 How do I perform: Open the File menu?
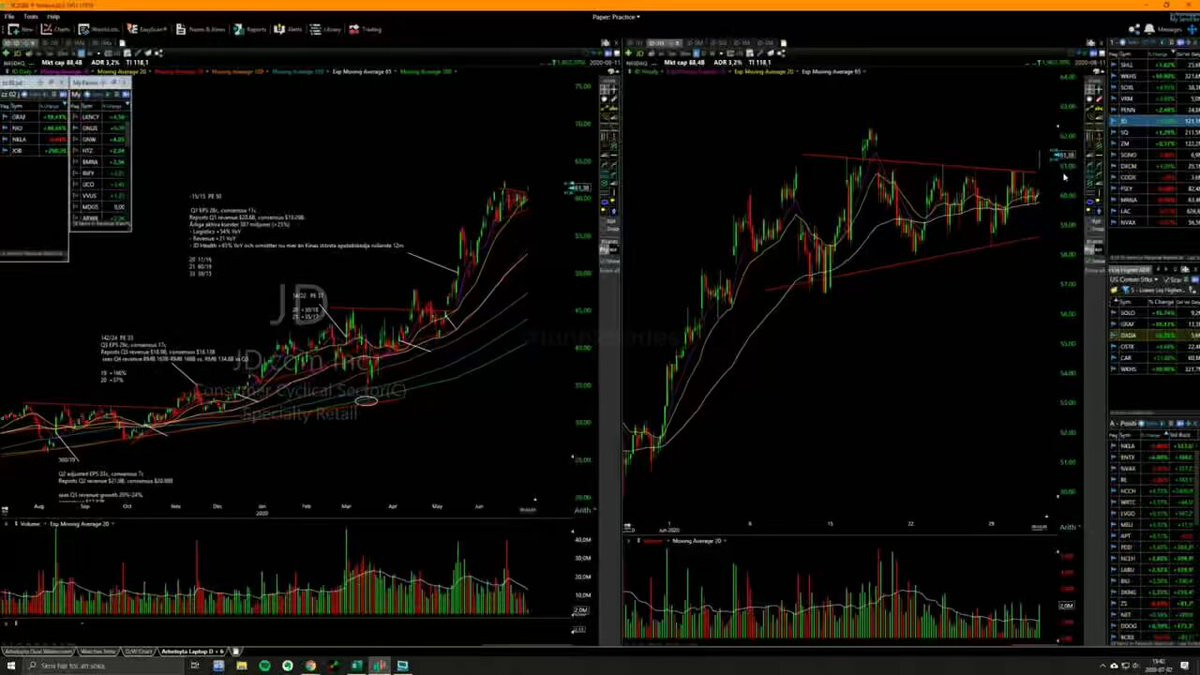(9, 17)
